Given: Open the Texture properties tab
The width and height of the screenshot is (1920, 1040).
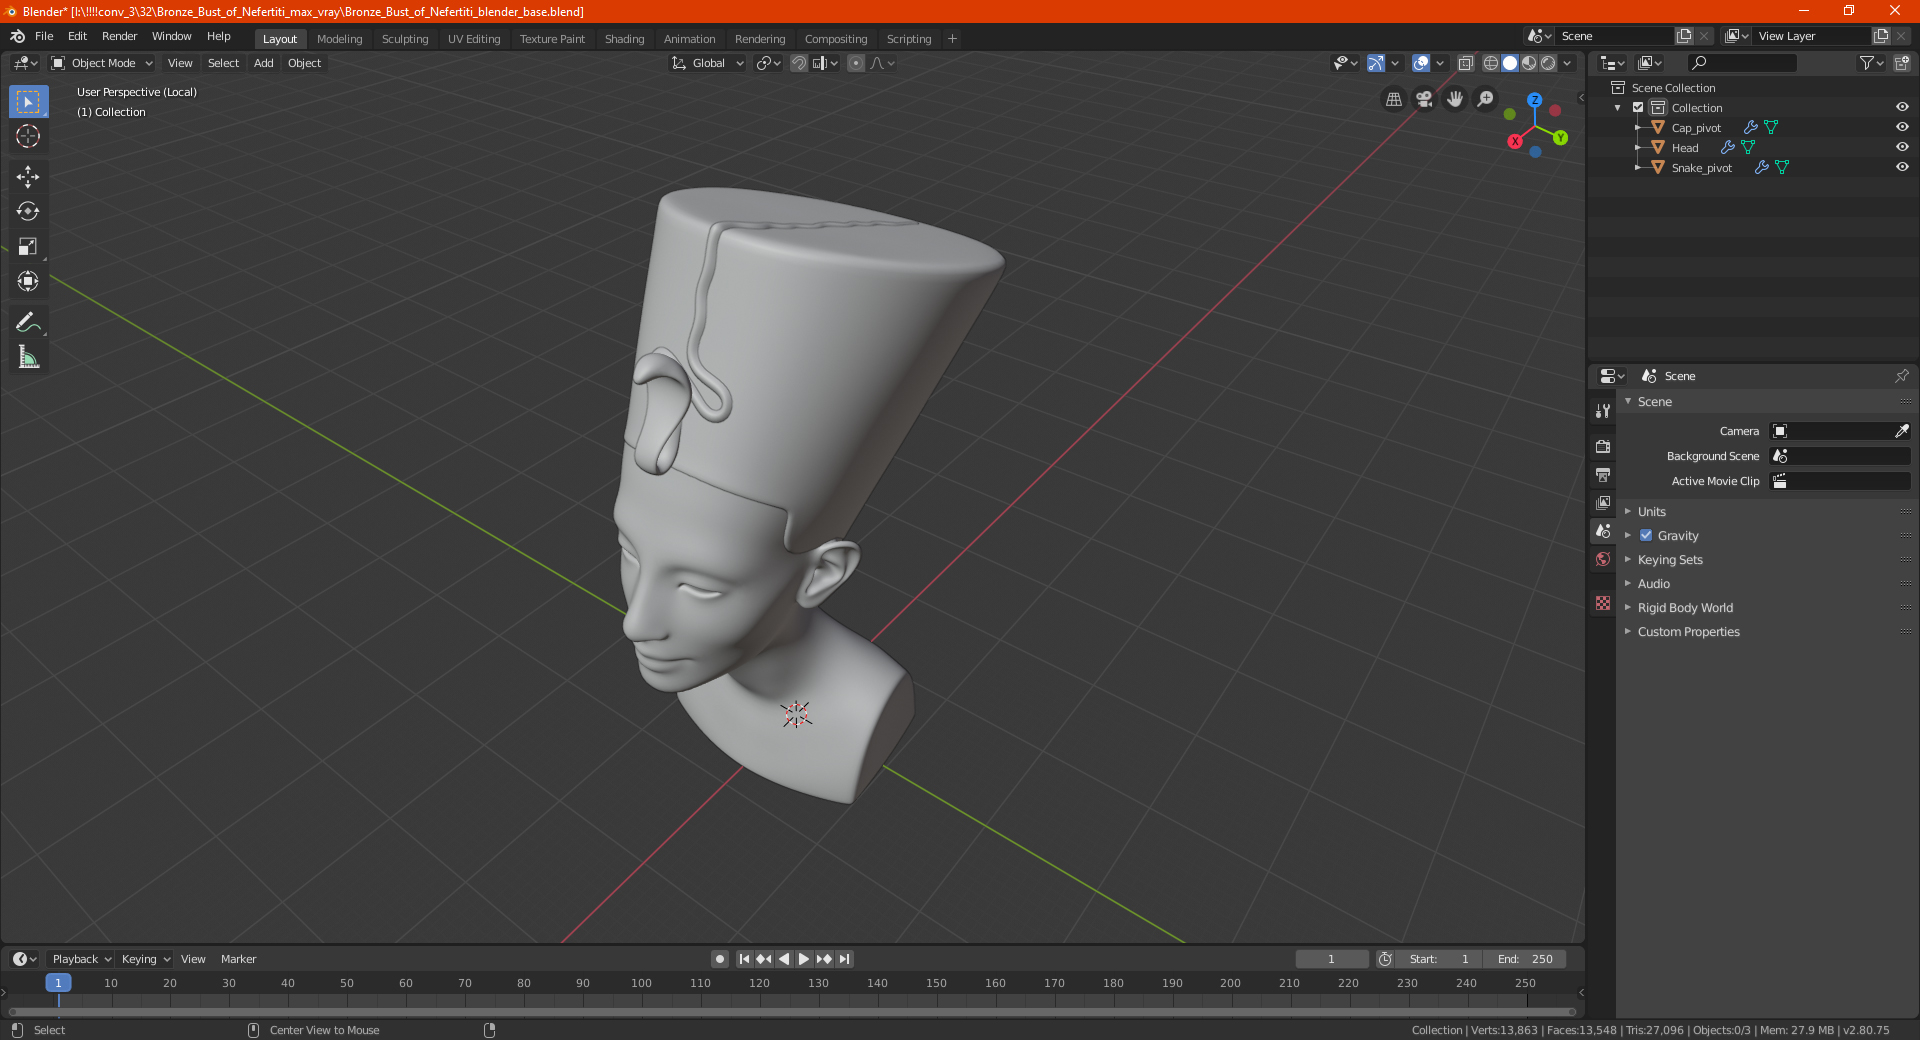Looking at the screenshot, I should (x=1603, y=603).
